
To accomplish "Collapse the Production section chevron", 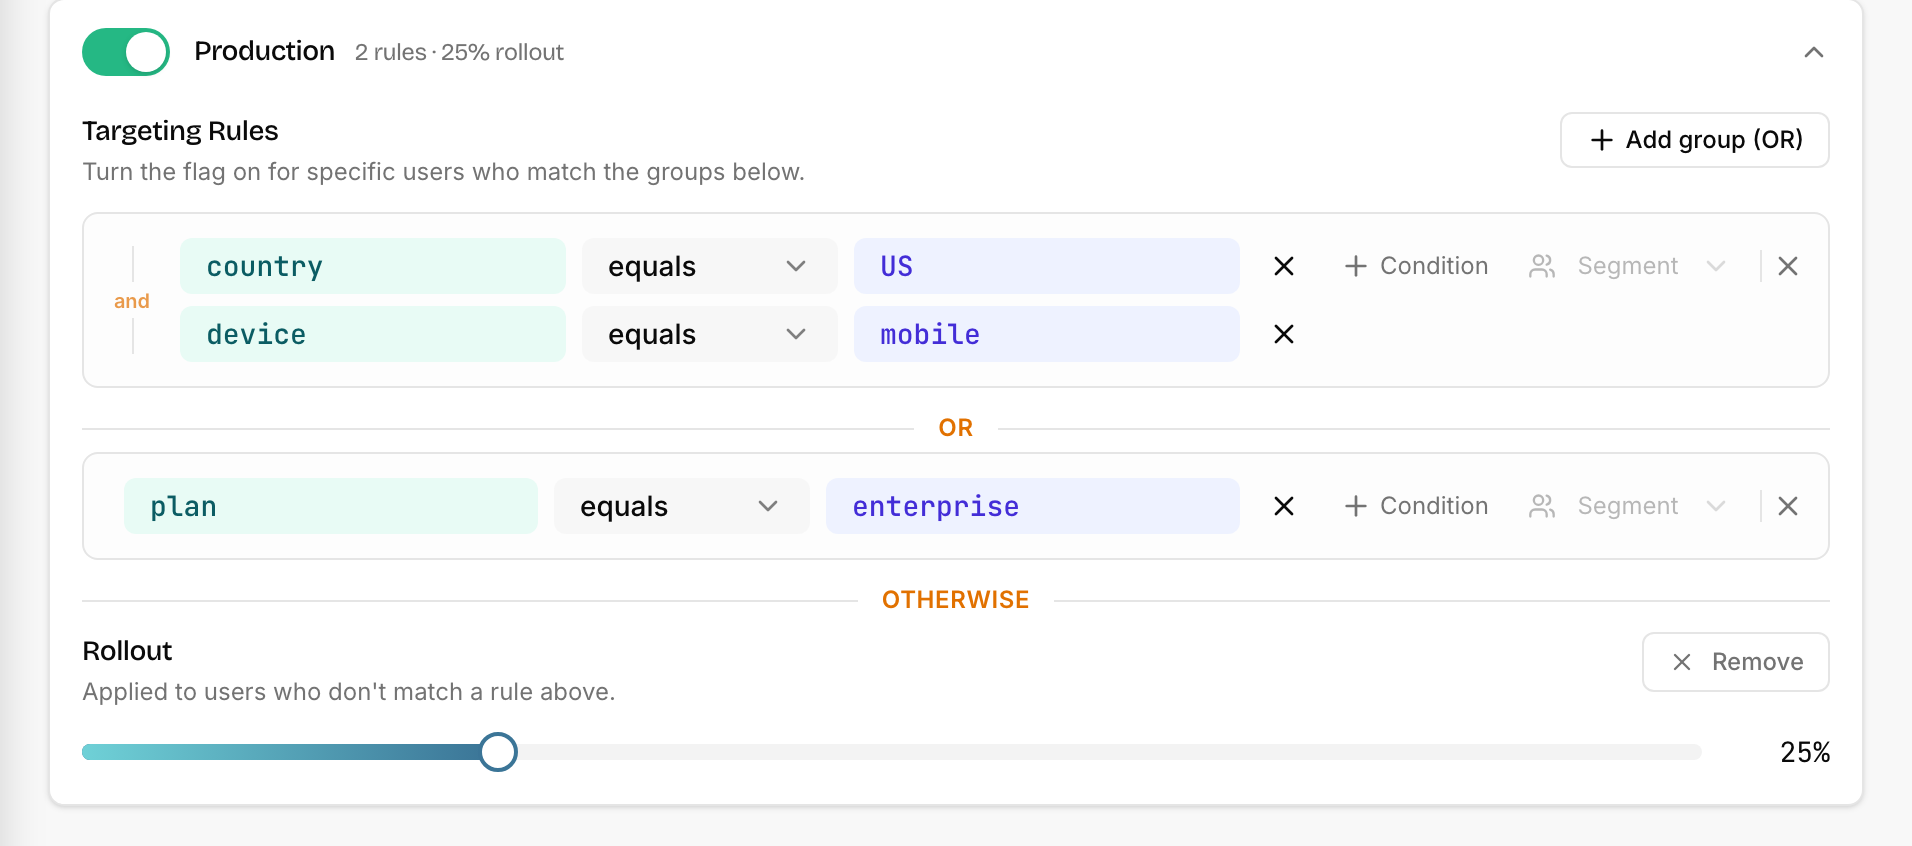I will [1813, 52].
